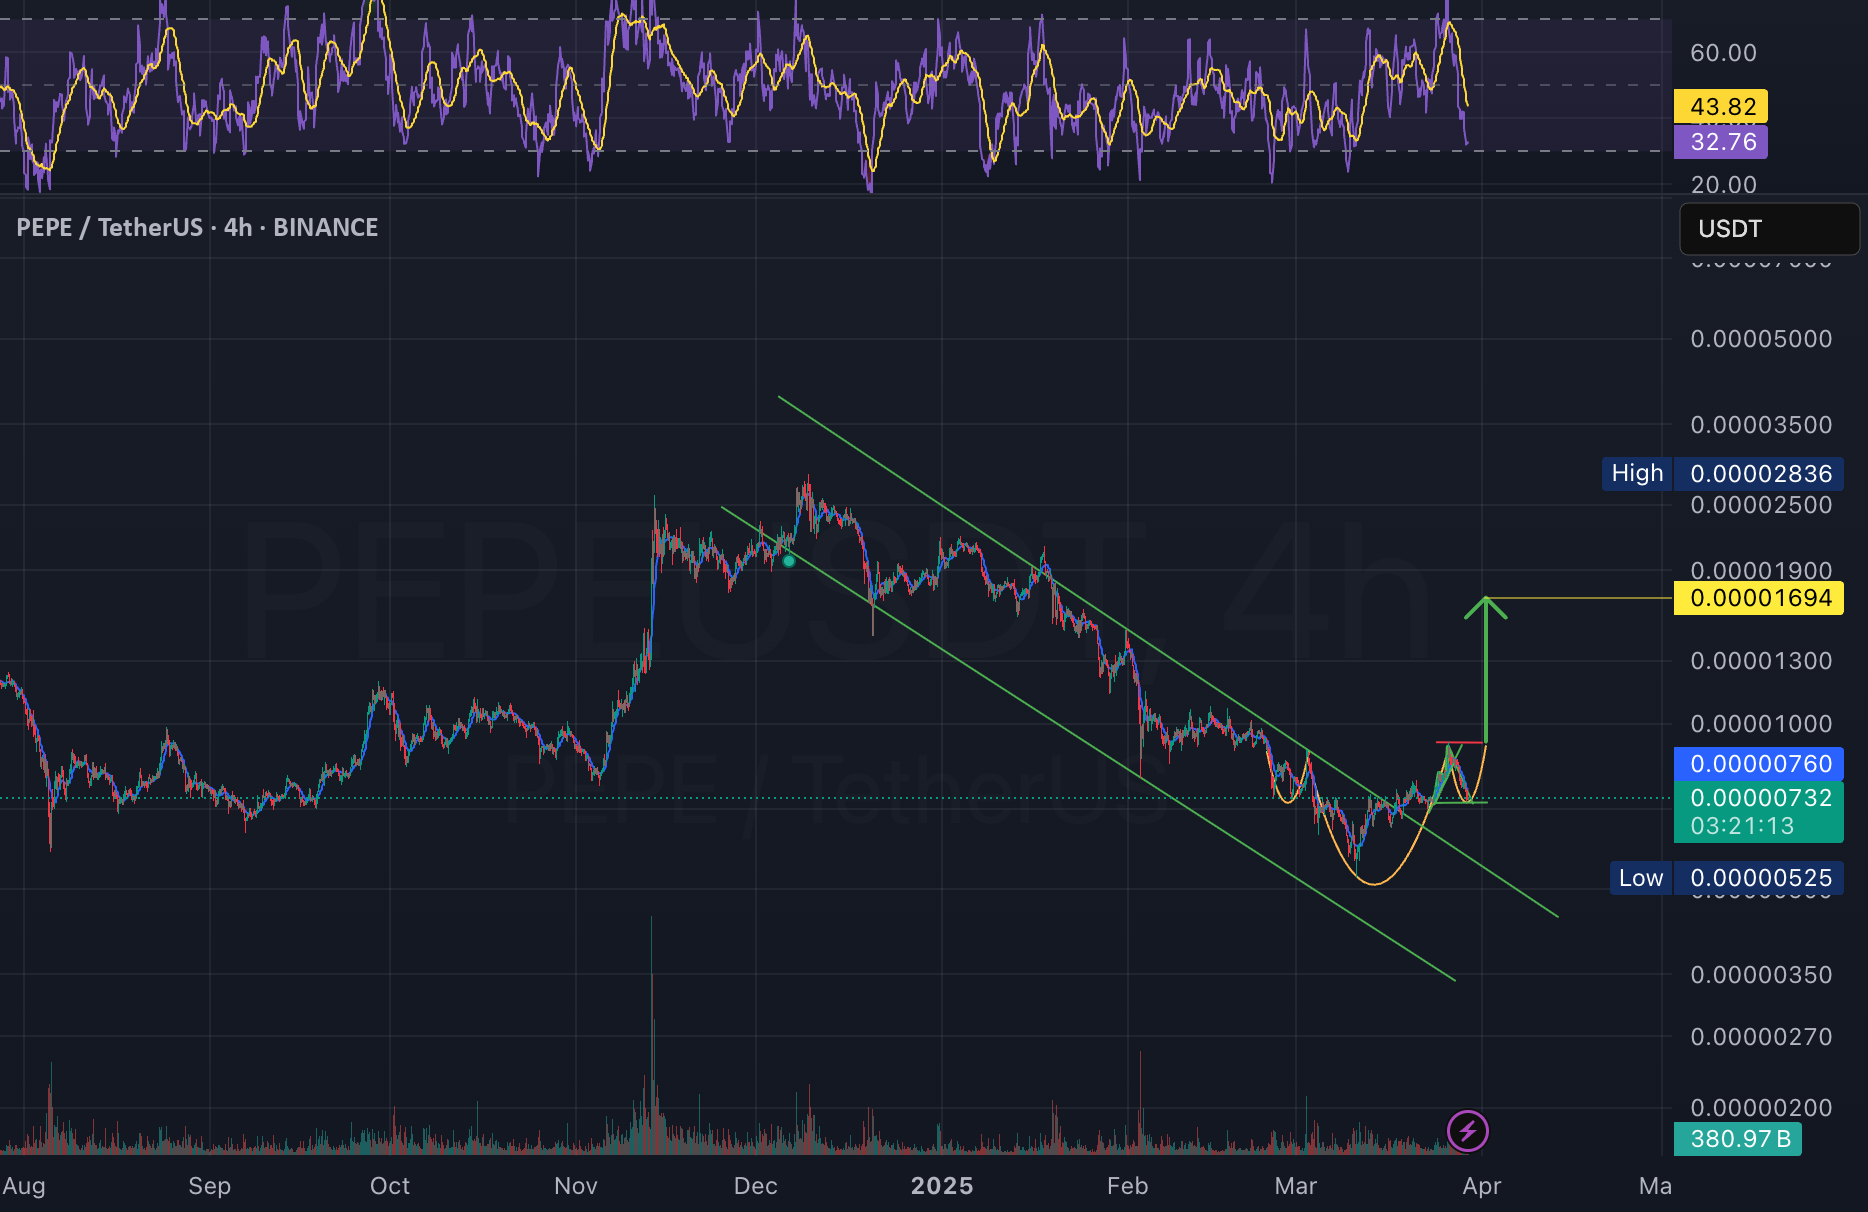
Task: Click the blue 0.00000760 price label
Action: 1758,764
